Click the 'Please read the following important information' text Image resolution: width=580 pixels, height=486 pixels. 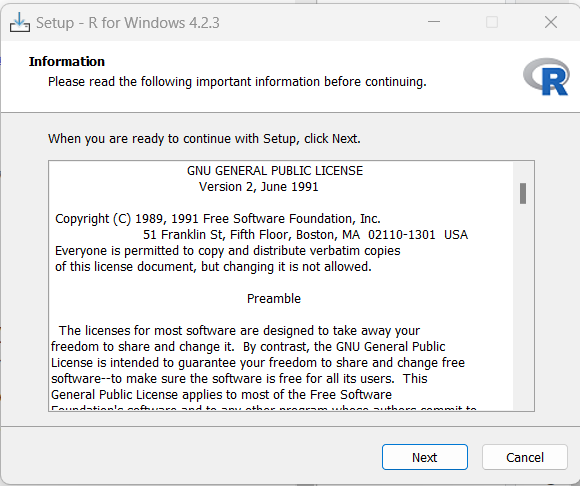(237, 82)
